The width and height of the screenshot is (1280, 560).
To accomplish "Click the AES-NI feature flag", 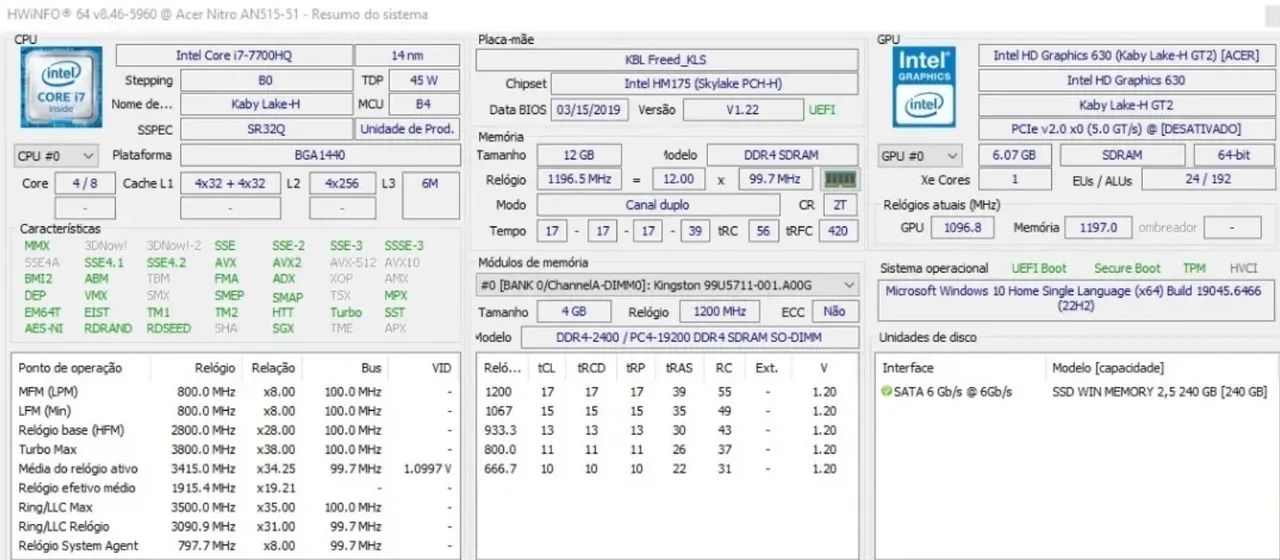I will coord(44,328).
